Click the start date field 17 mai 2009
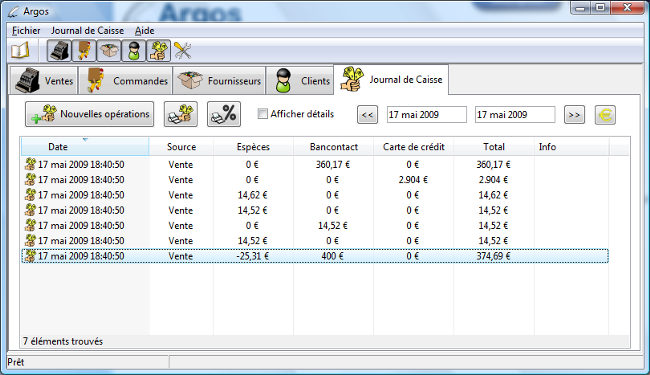The width and height of the screenshot is (650, 375). 427,115
